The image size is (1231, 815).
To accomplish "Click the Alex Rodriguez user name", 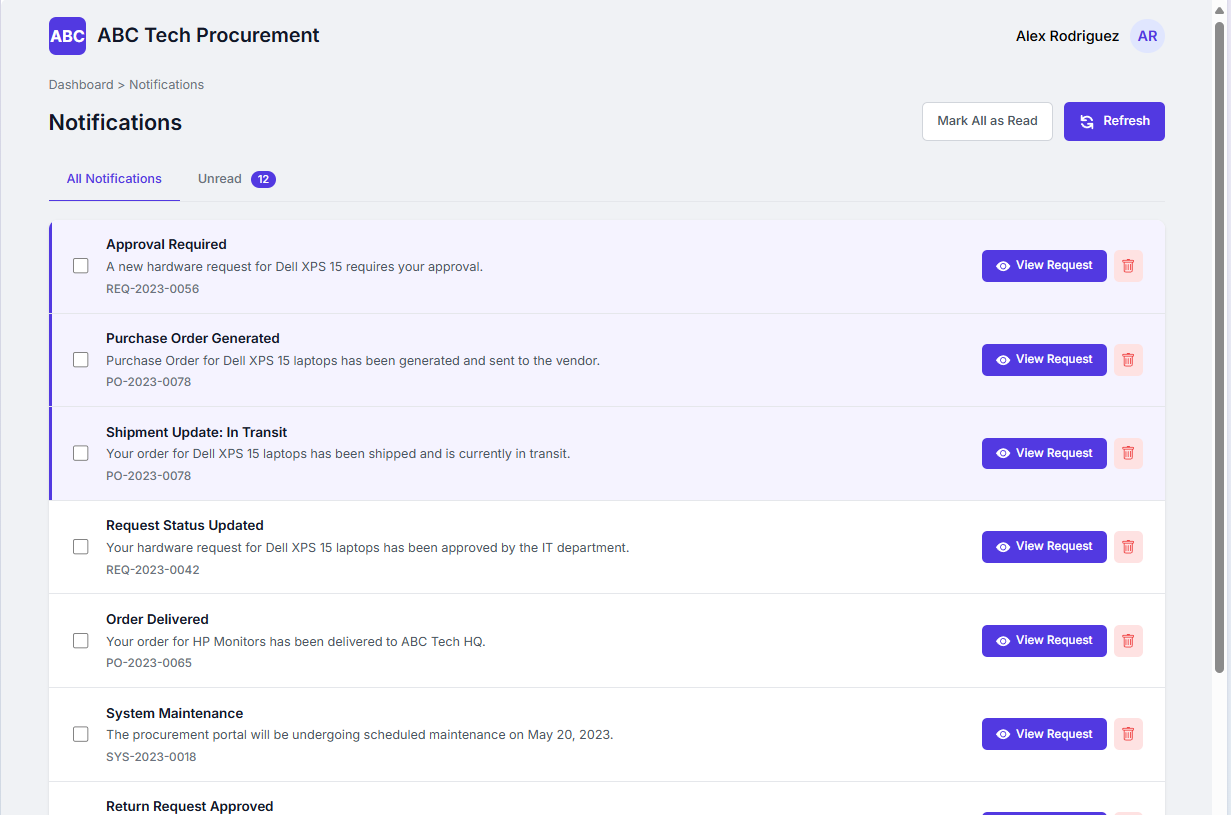I will pyautogui.click(x=1067, y=36).
